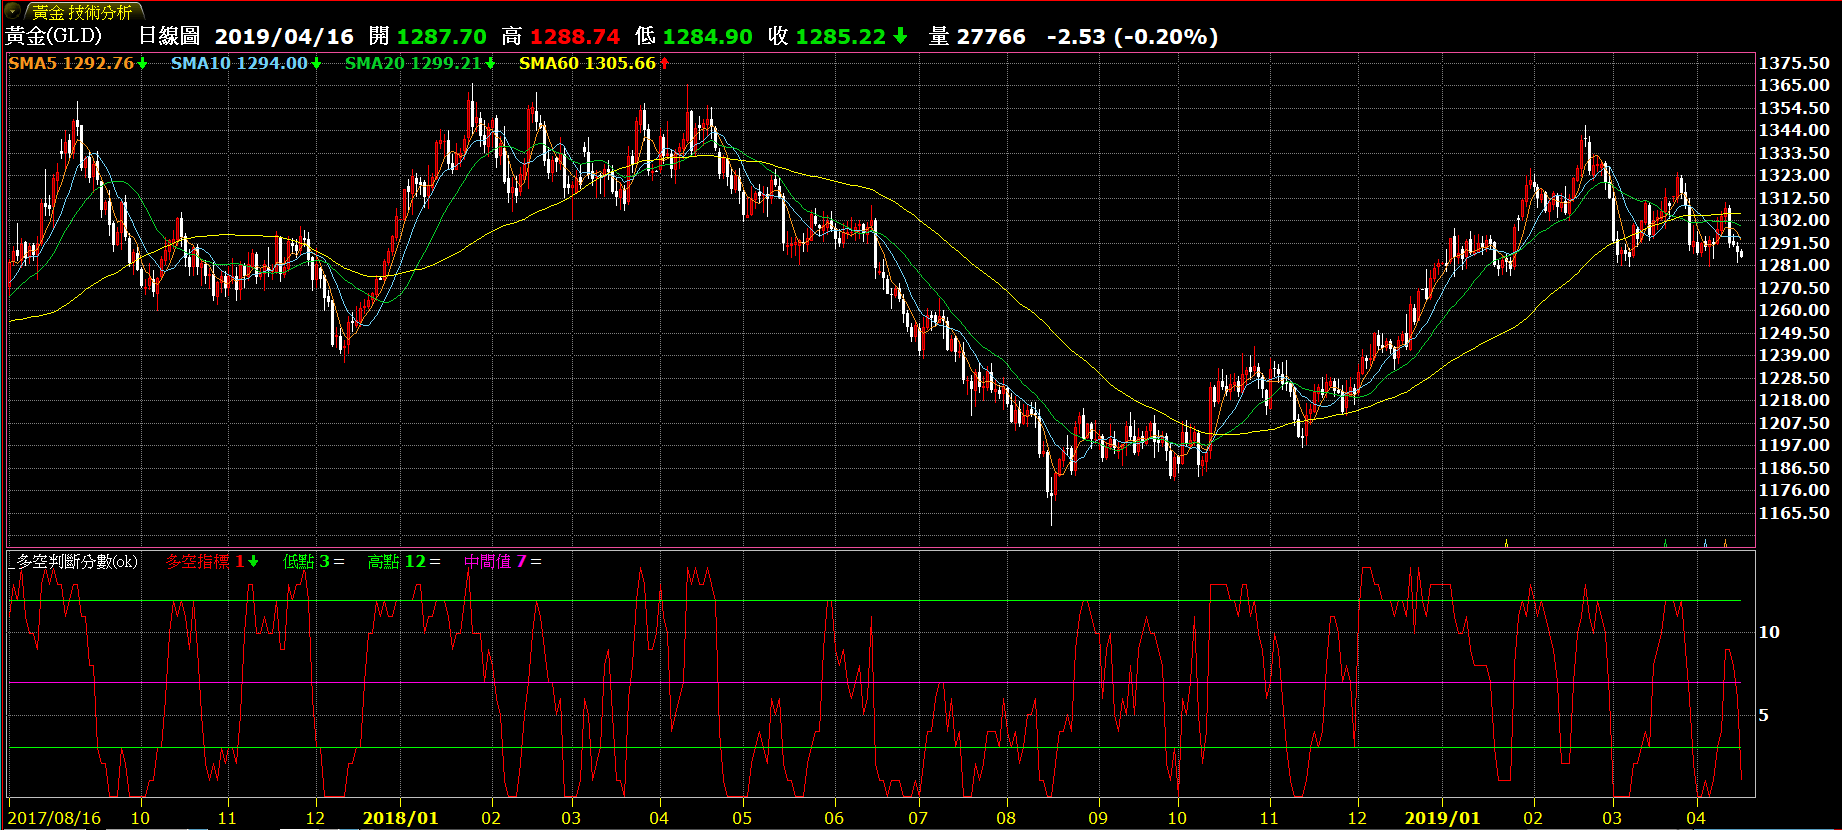Click the green down arrow after 收 1285.22
The image size is (1842, 830).
(900, 37)
